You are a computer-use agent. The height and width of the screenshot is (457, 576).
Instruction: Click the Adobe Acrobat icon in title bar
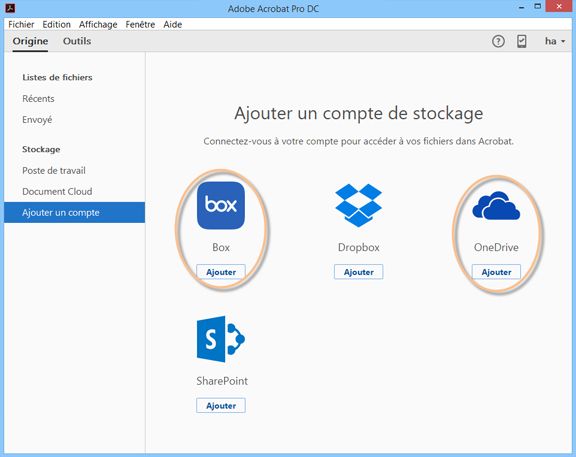(x=10, y=8)
